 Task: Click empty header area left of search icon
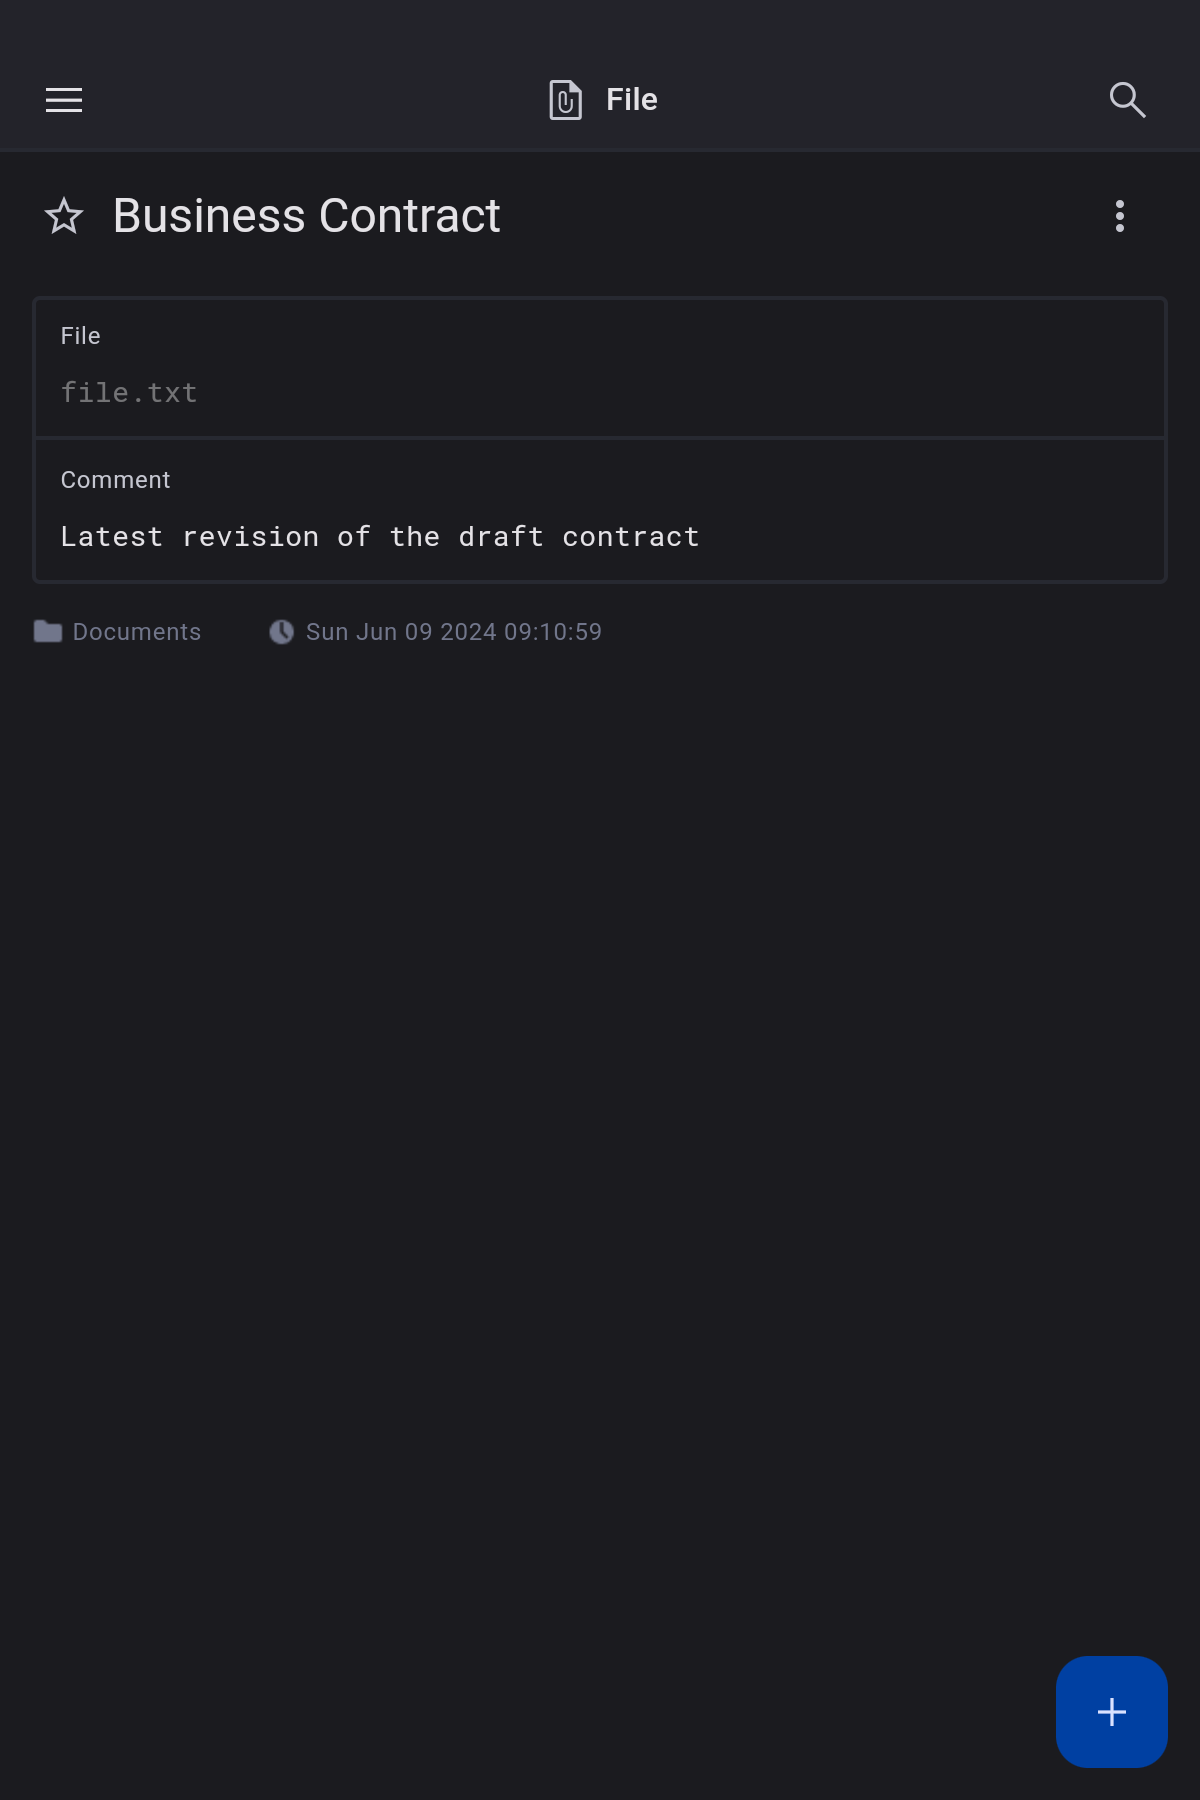tap(900, 100)
